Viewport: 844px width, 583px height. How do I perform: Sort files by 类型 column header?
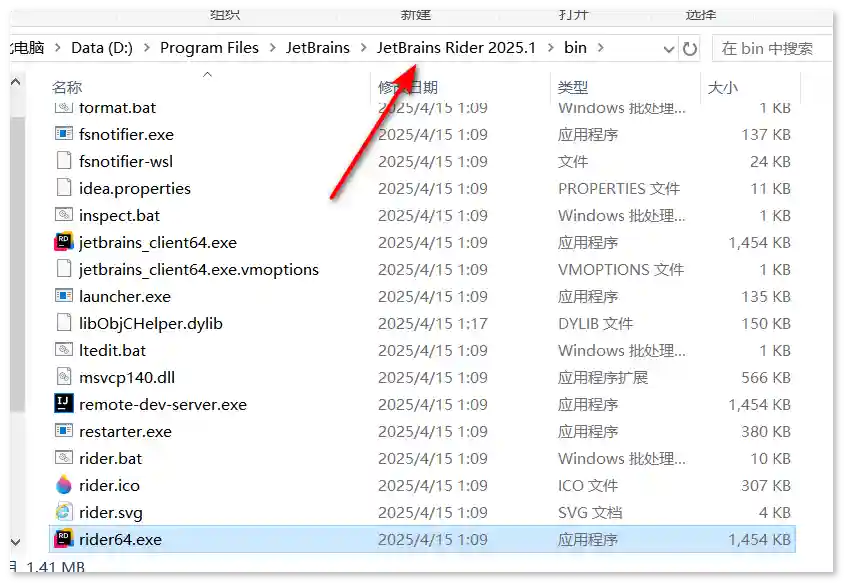572,88
